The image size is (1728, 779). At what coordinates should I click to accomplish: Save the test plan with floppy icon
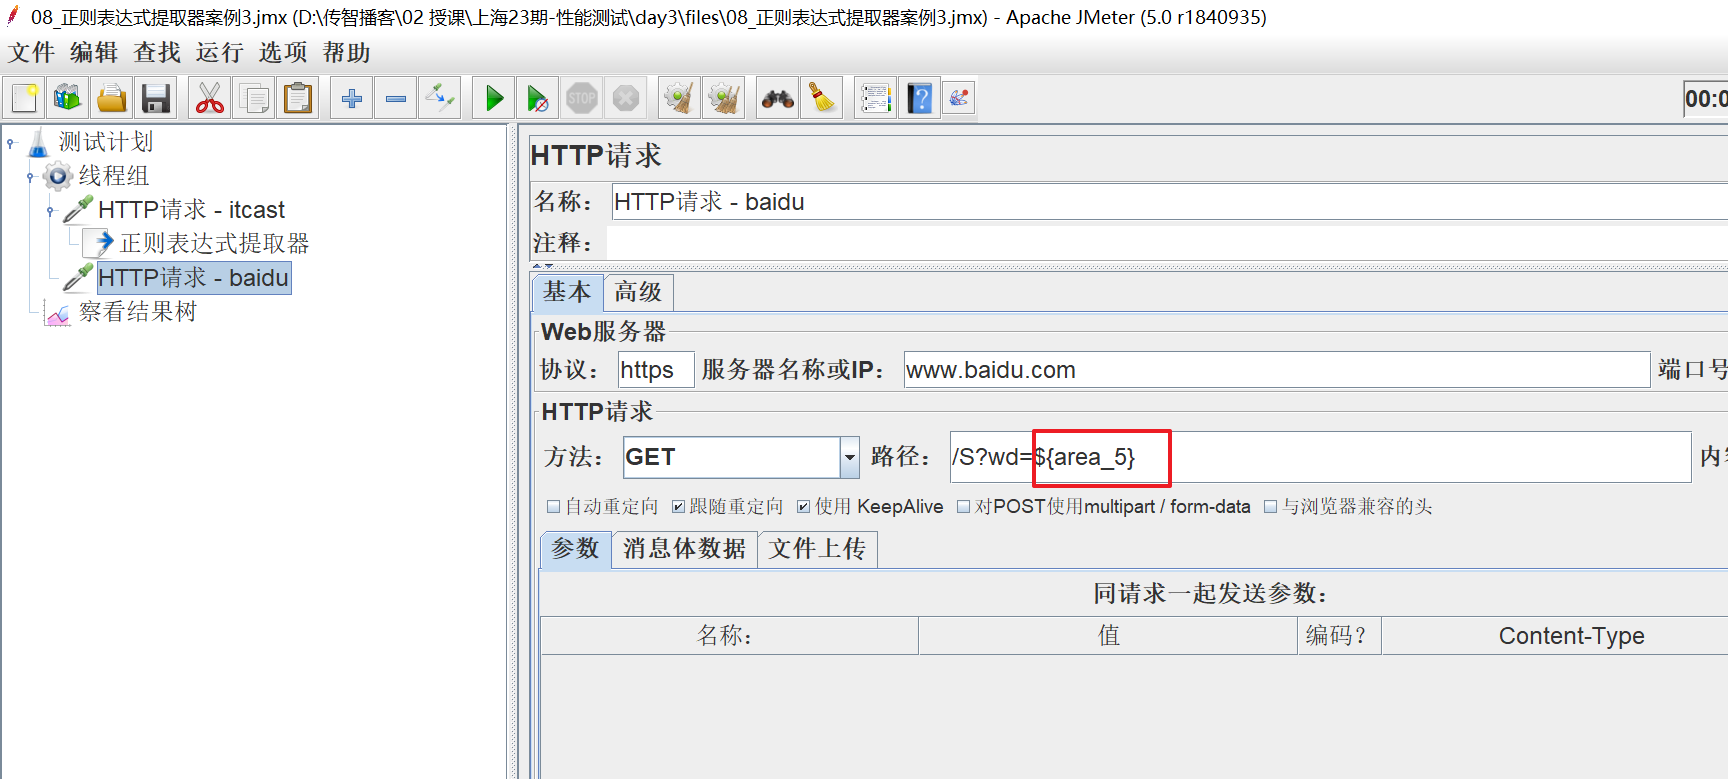155,98
